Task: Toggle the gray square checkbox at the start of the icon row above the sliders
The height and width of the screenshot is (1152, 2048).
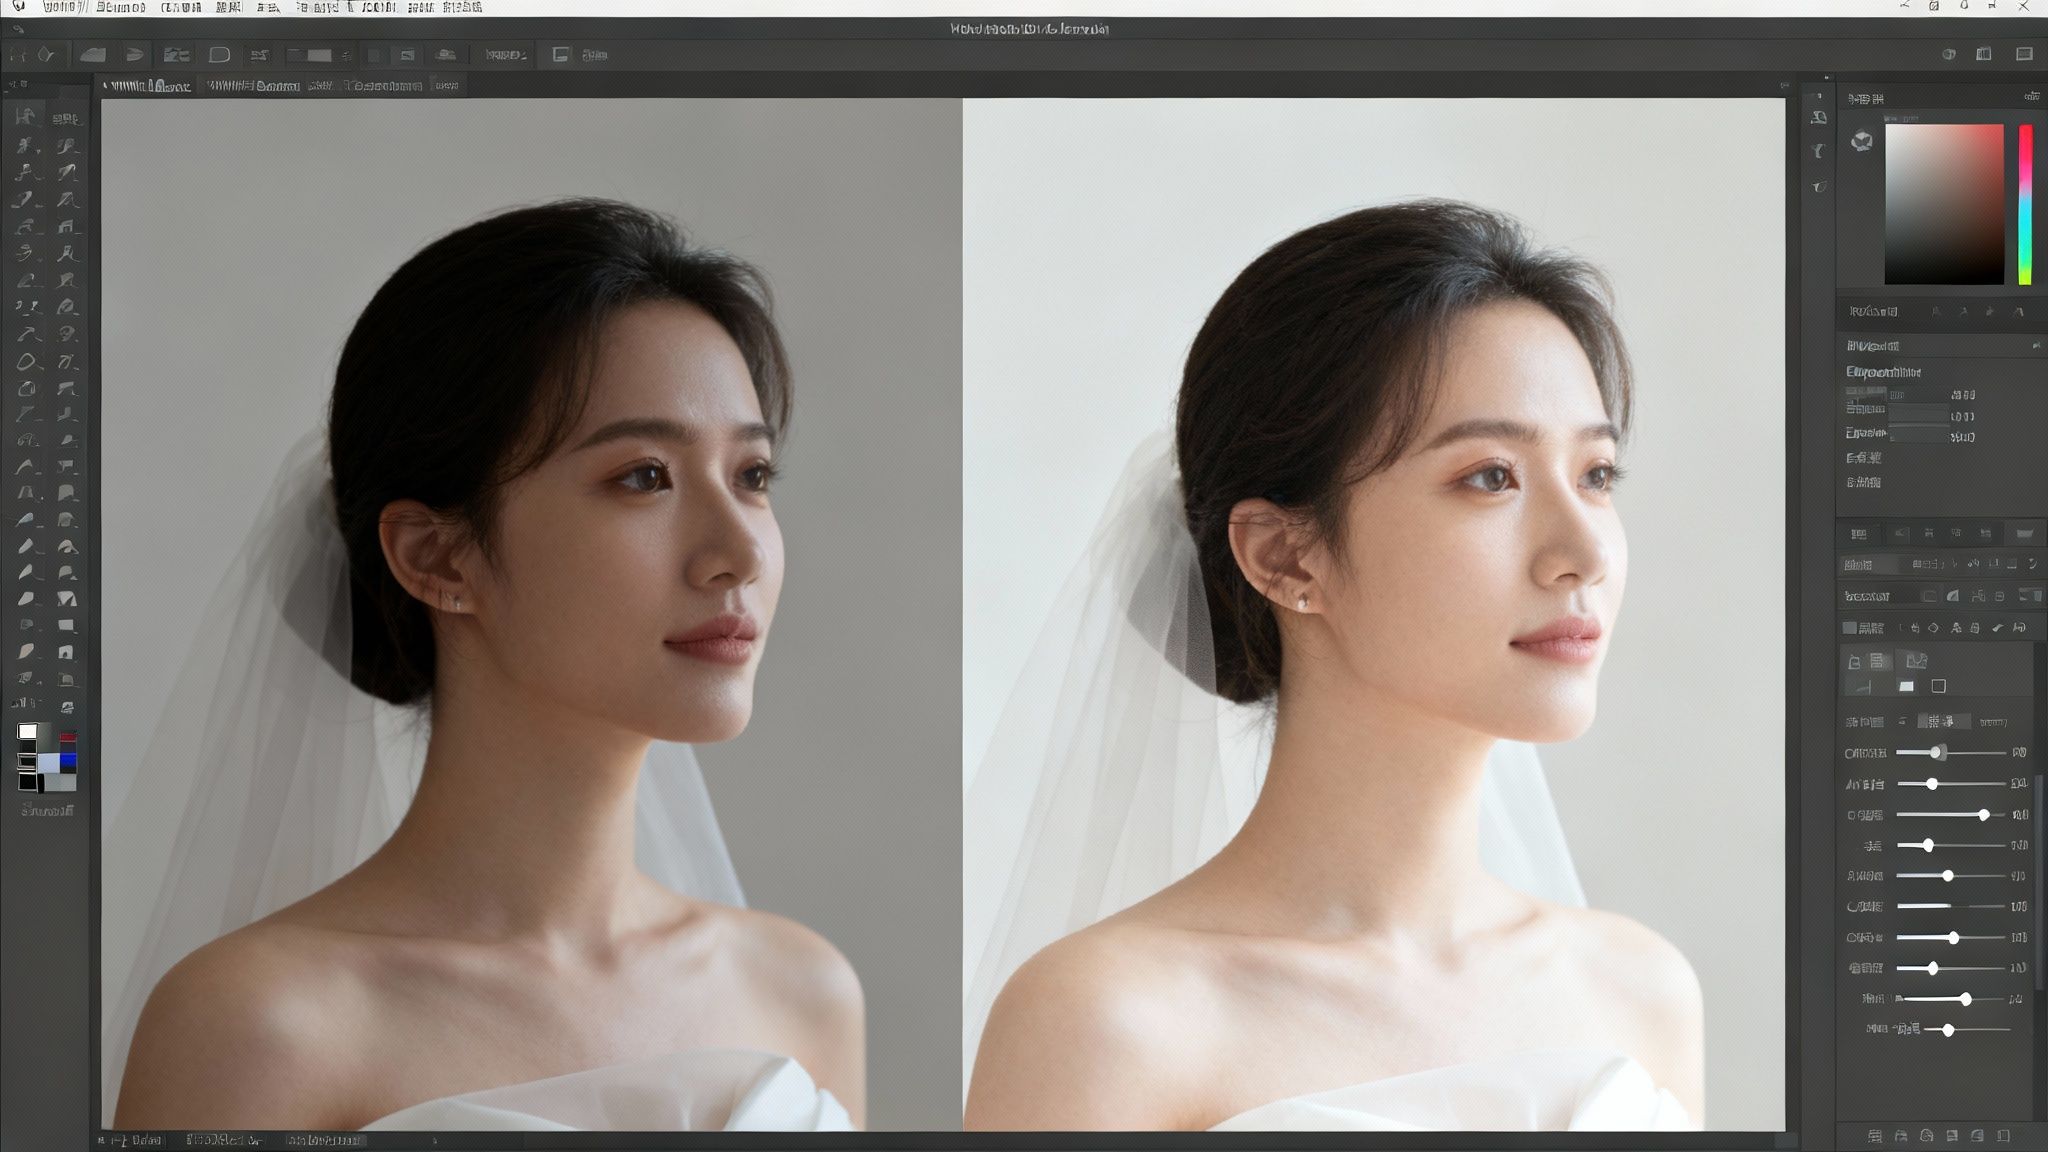Action: tap(1849, 628)
